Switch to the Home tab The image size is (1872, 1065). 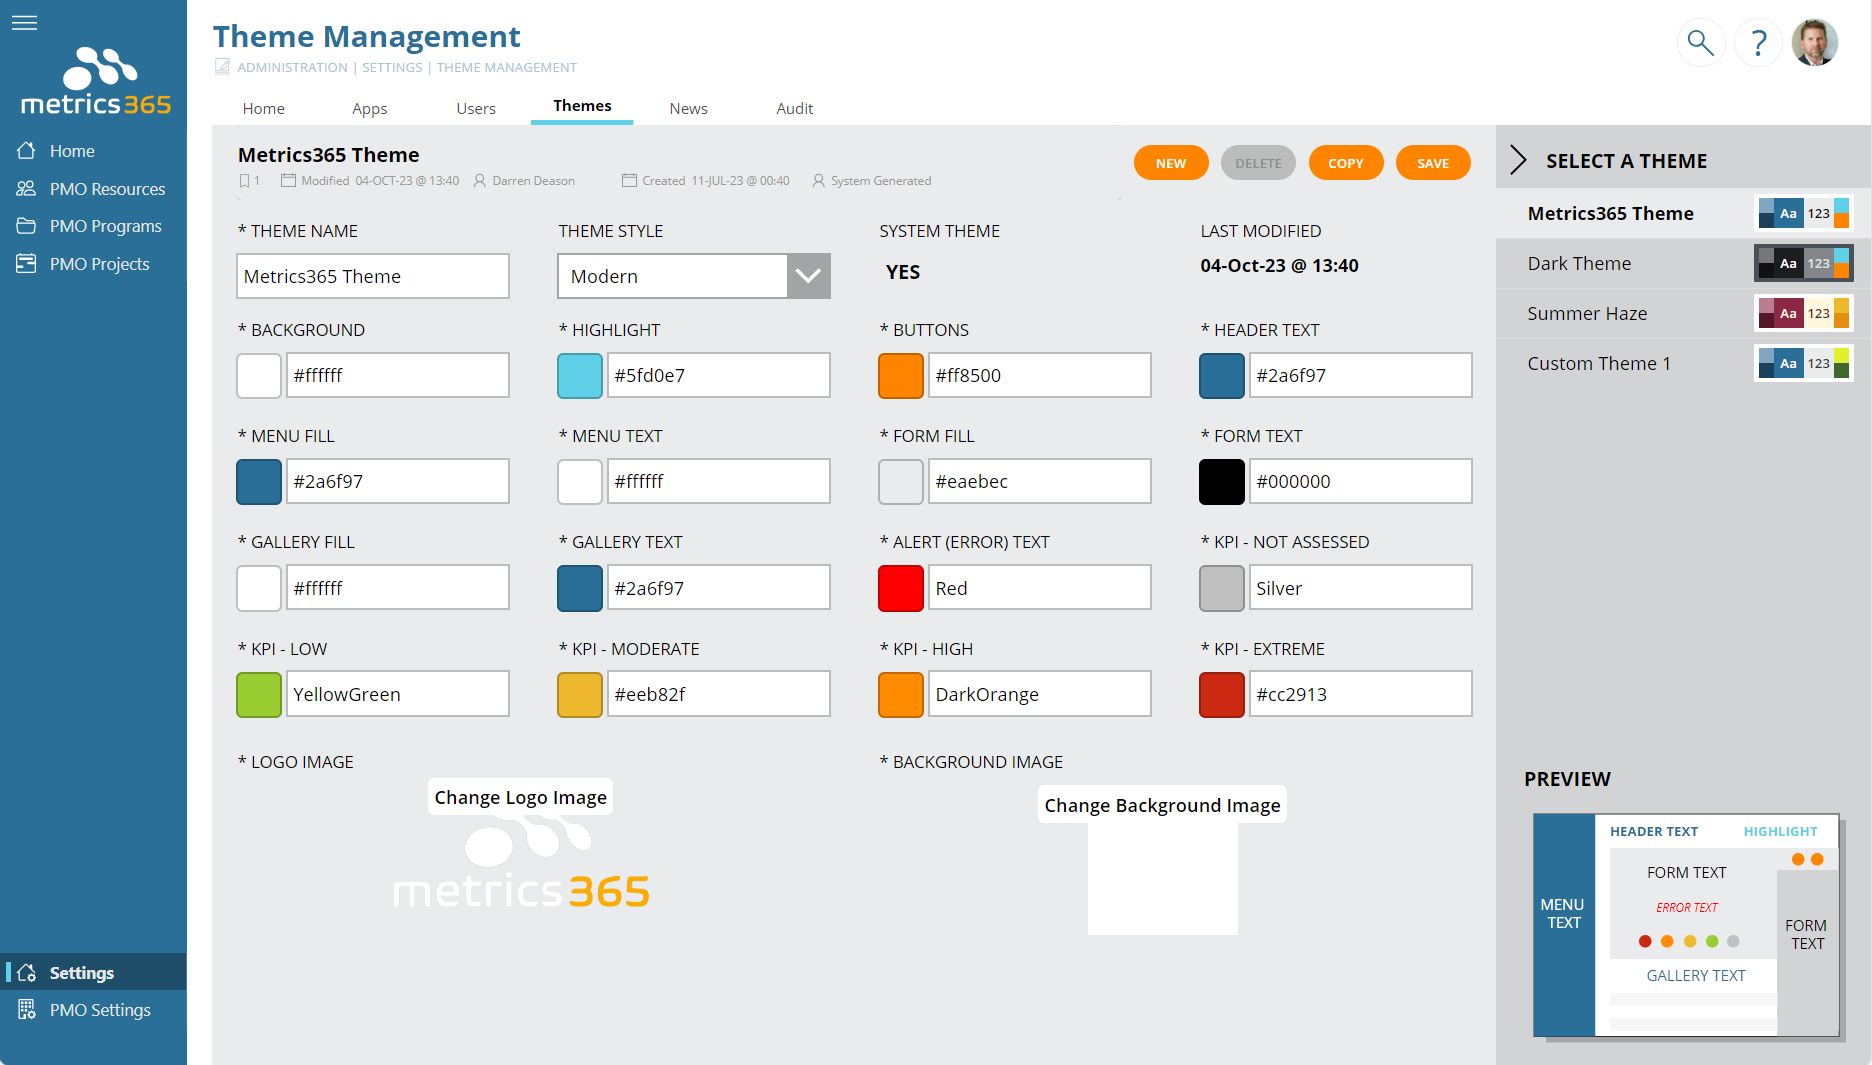pos(263,108)
